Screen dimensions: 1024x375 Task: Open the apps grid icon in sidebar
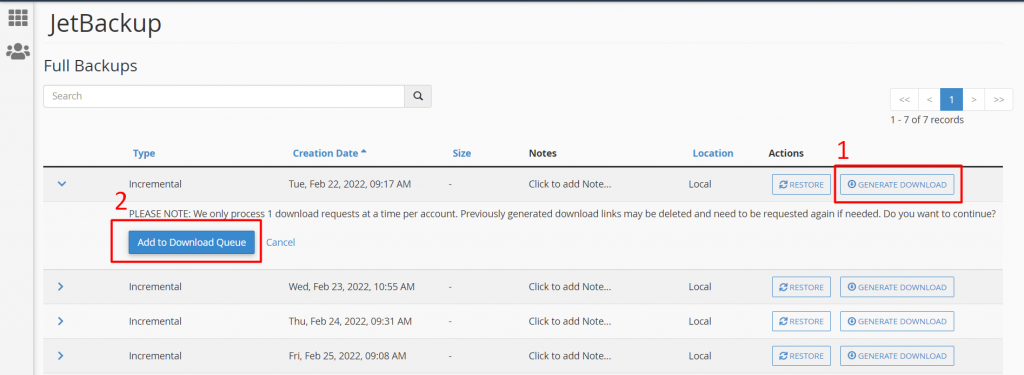pos(18,18)
